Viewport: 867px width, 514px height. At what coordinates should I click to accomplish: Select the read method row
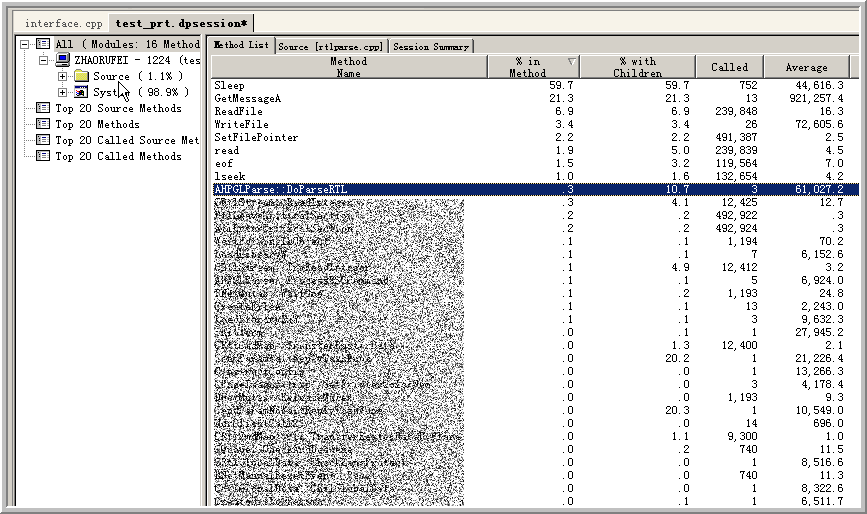tap(535, 150)
